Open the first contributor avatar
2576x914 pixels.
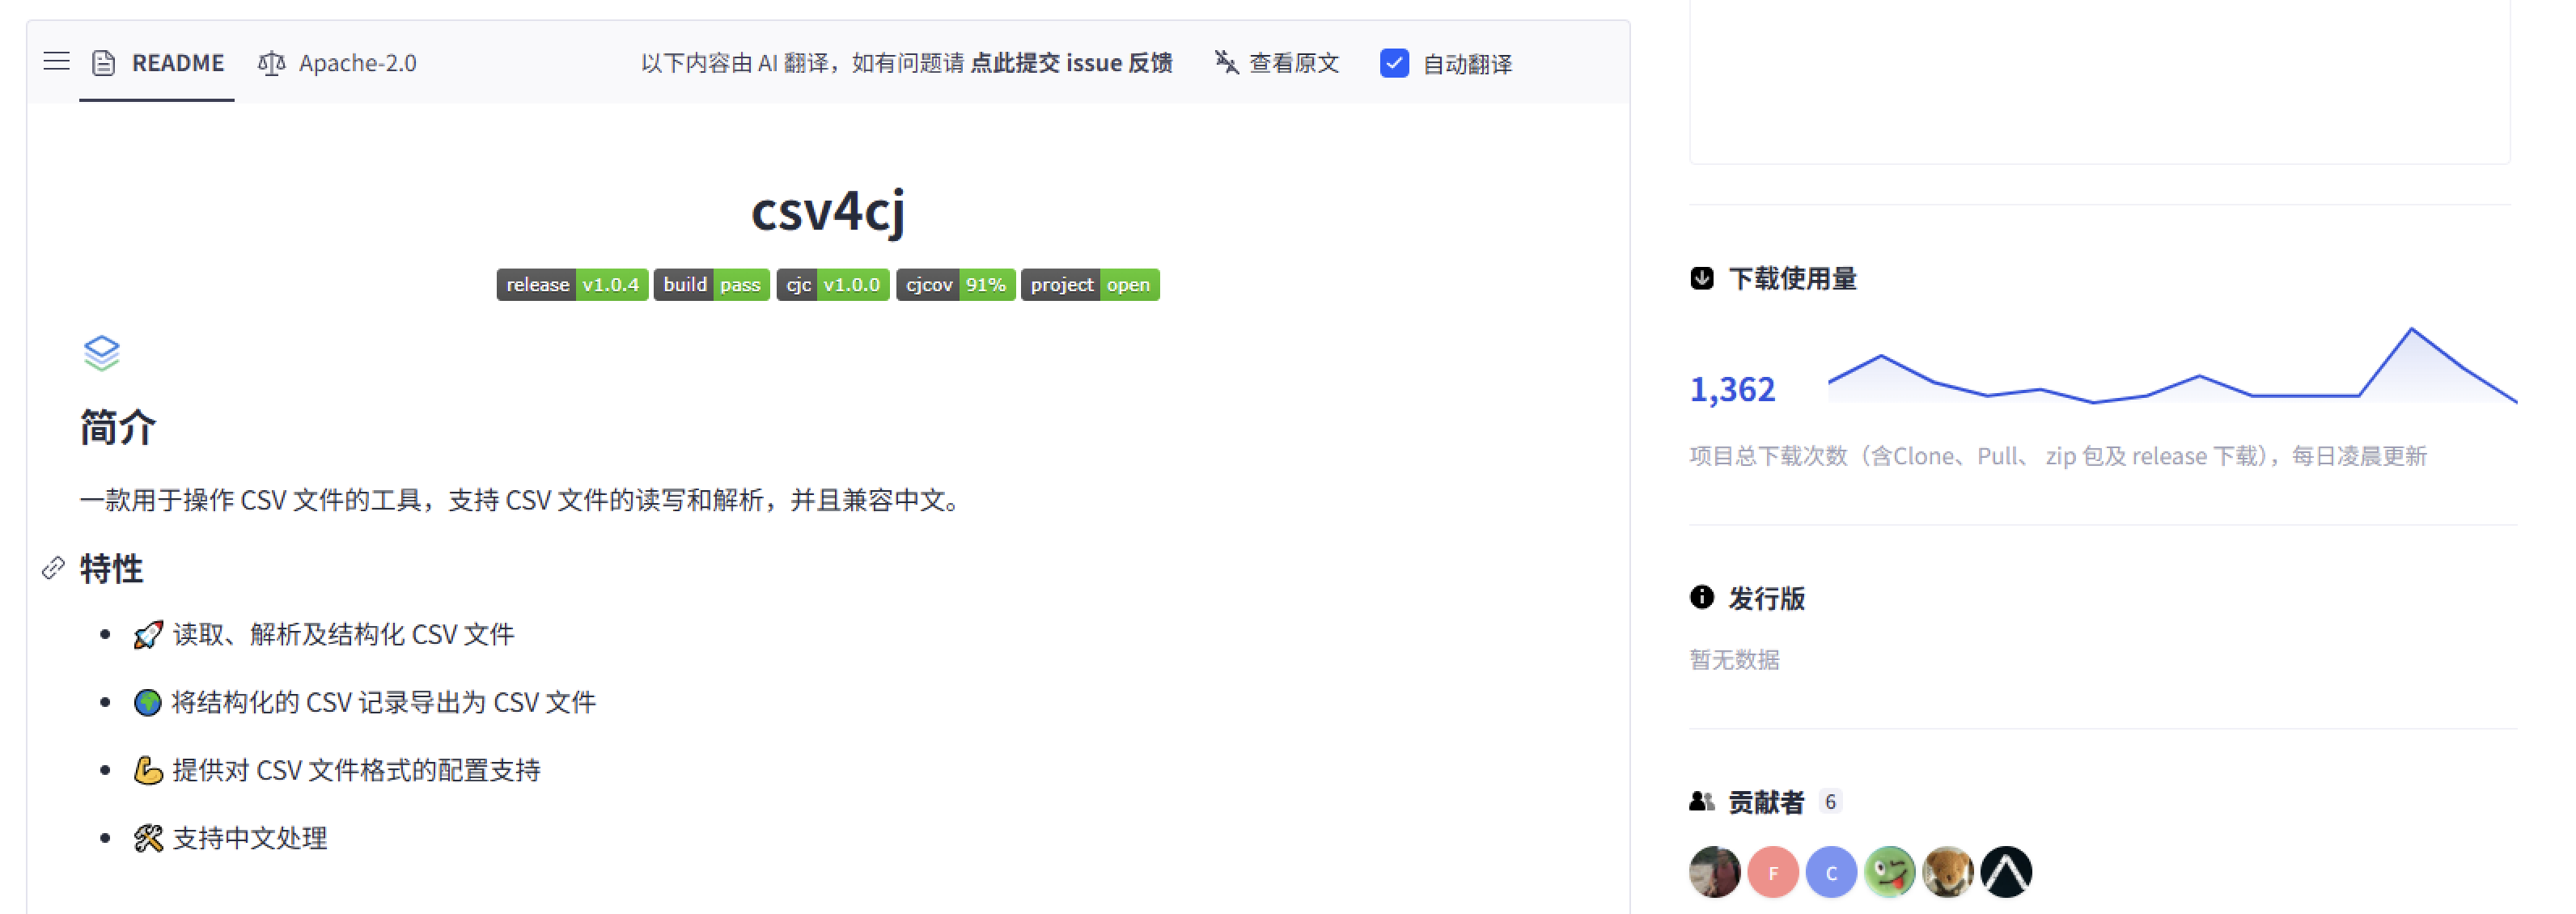(1714, 871)
